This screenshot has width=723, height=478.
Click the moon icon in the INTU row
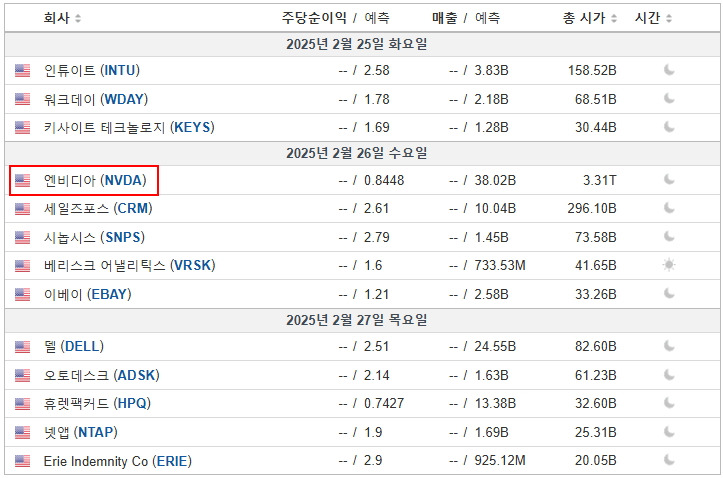coord(669,70)
